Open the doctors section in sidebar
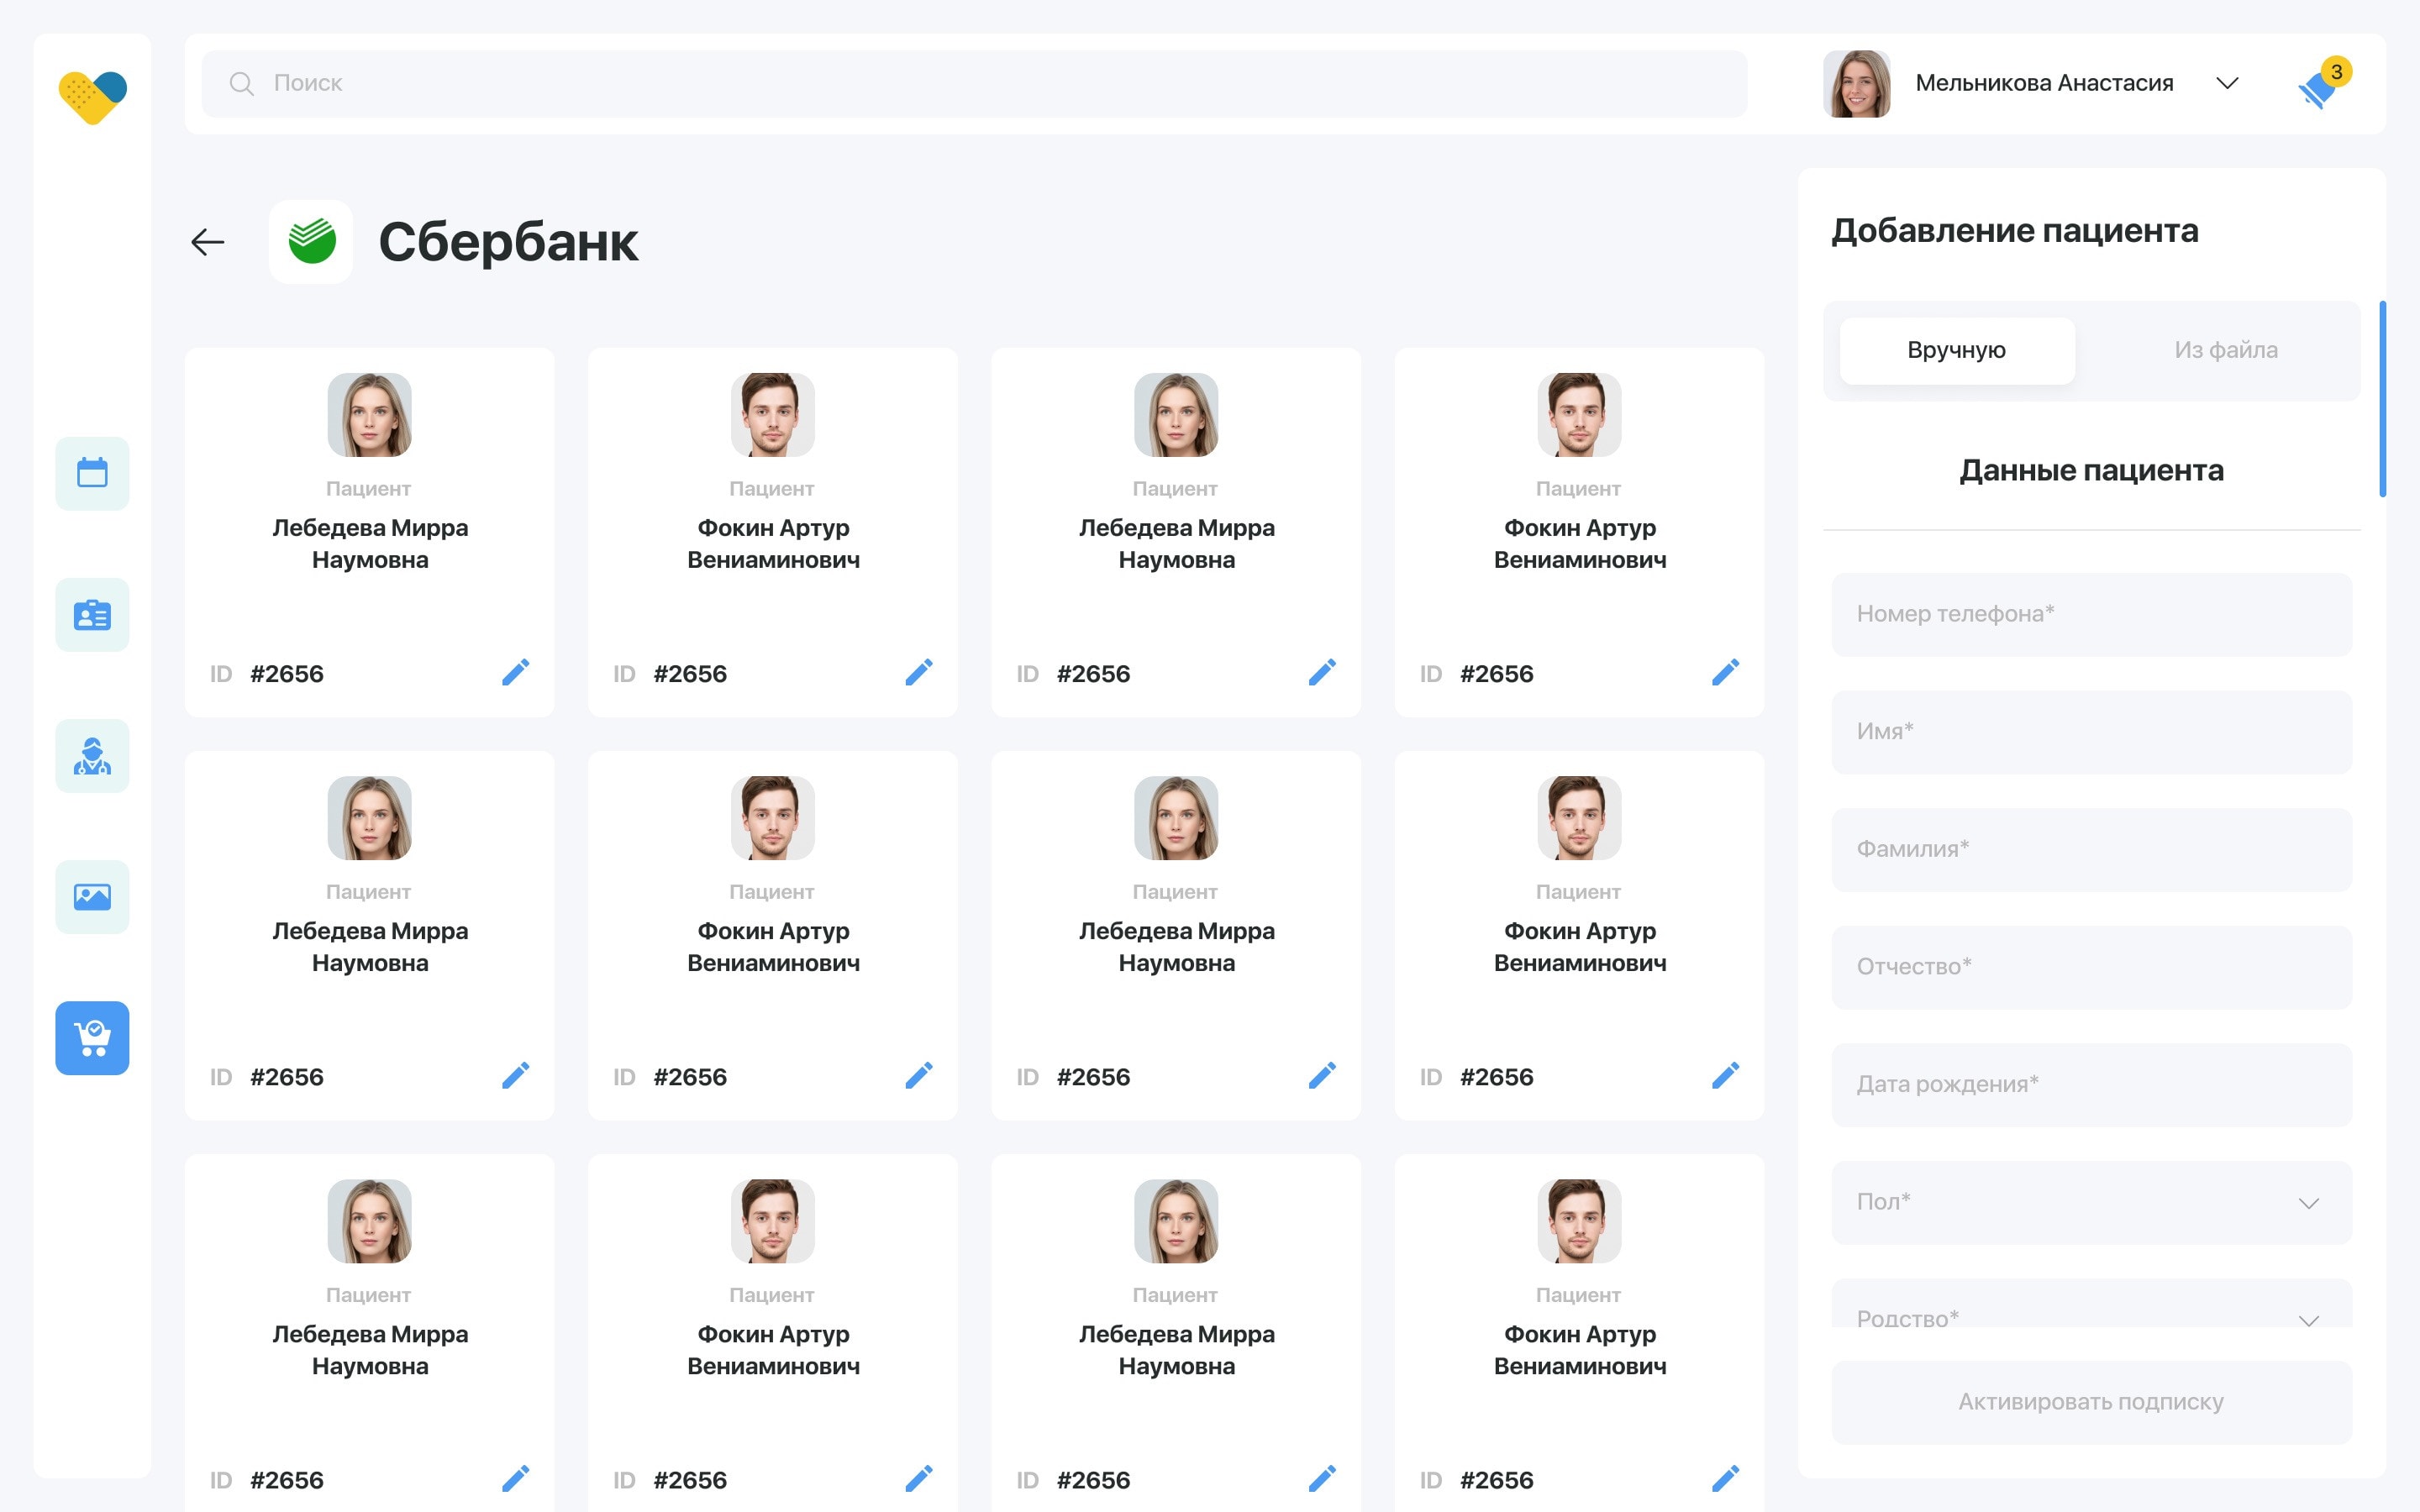The width and height of the screenshot is (2420, 1512). point(92,756)
